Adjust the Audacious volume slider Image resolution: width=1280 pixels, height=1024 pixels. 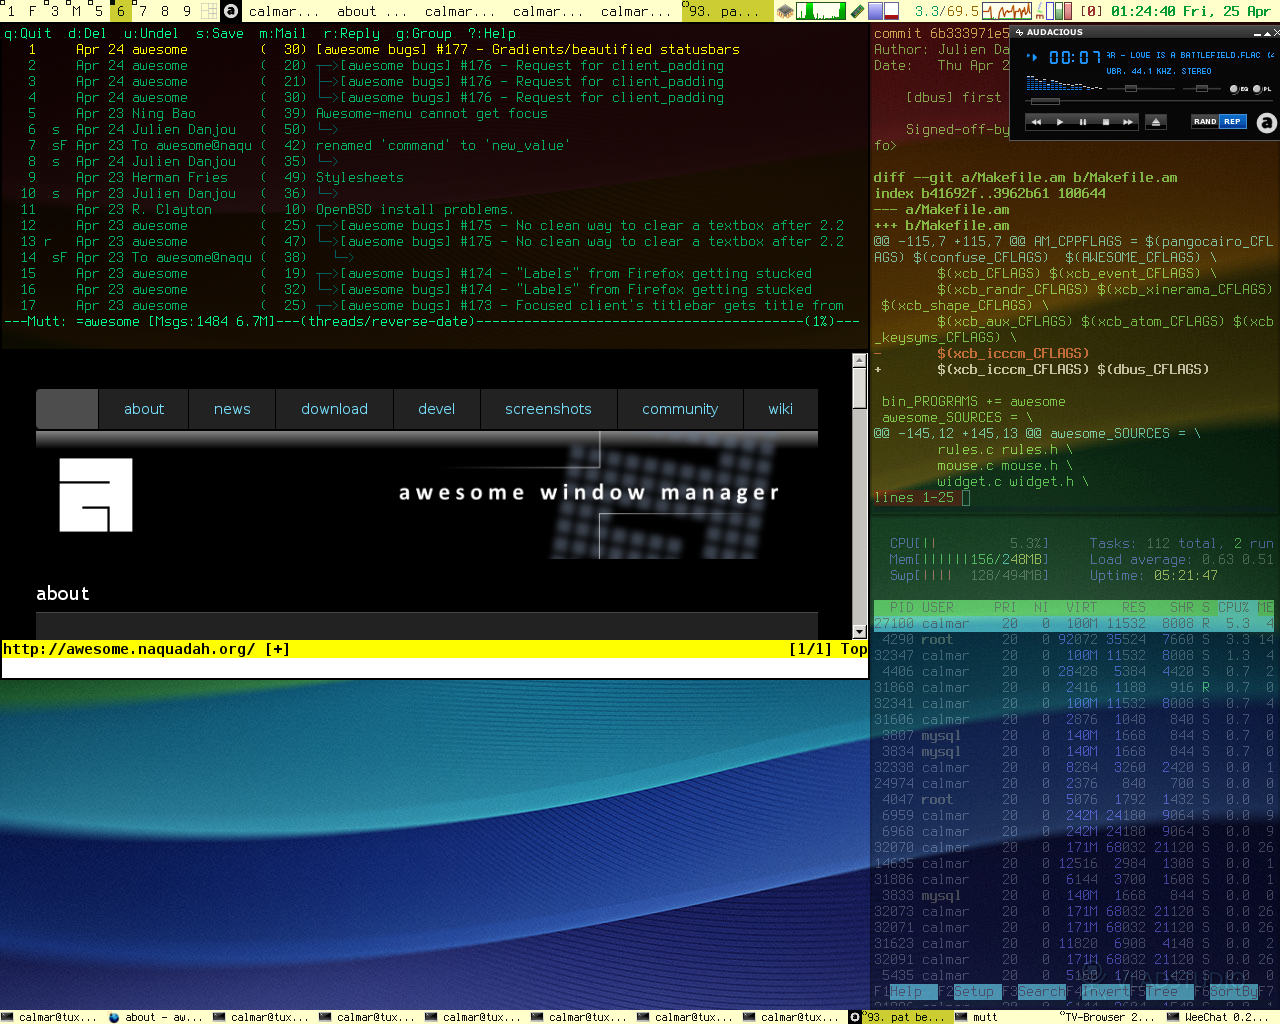click(x=1131, y=89)
